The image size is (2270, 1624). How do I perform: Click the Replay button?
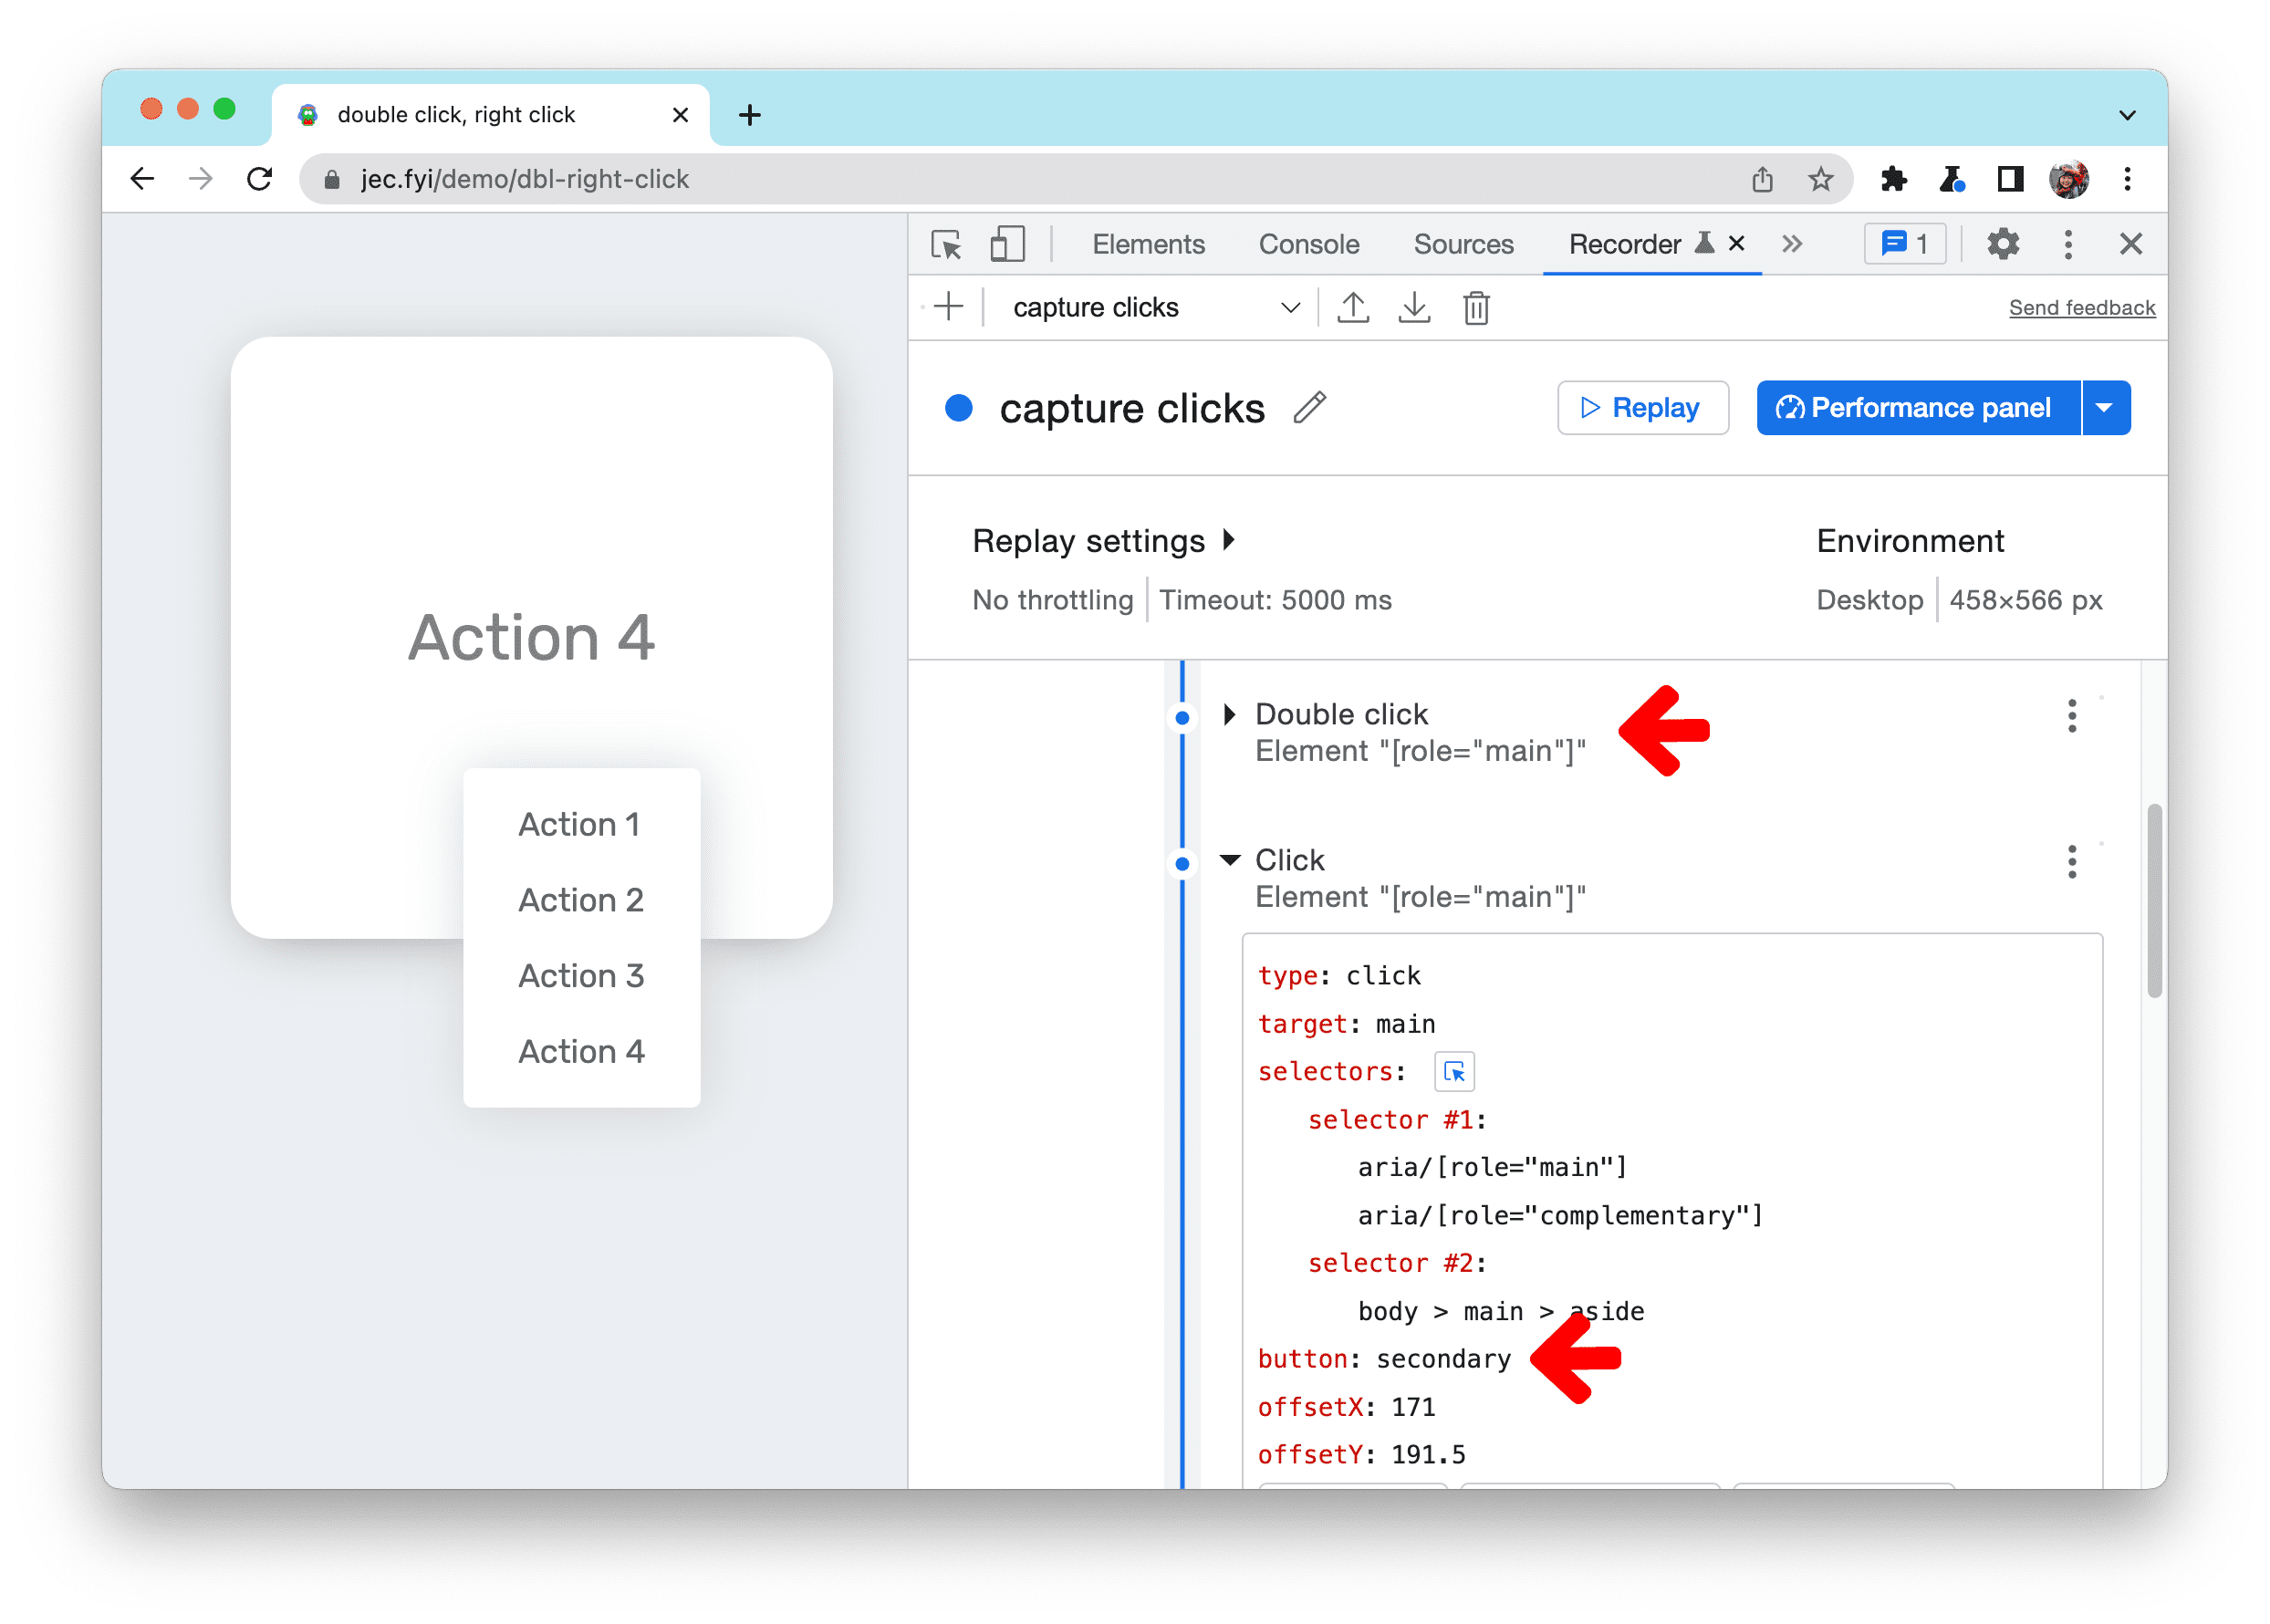coord(1638,408)
